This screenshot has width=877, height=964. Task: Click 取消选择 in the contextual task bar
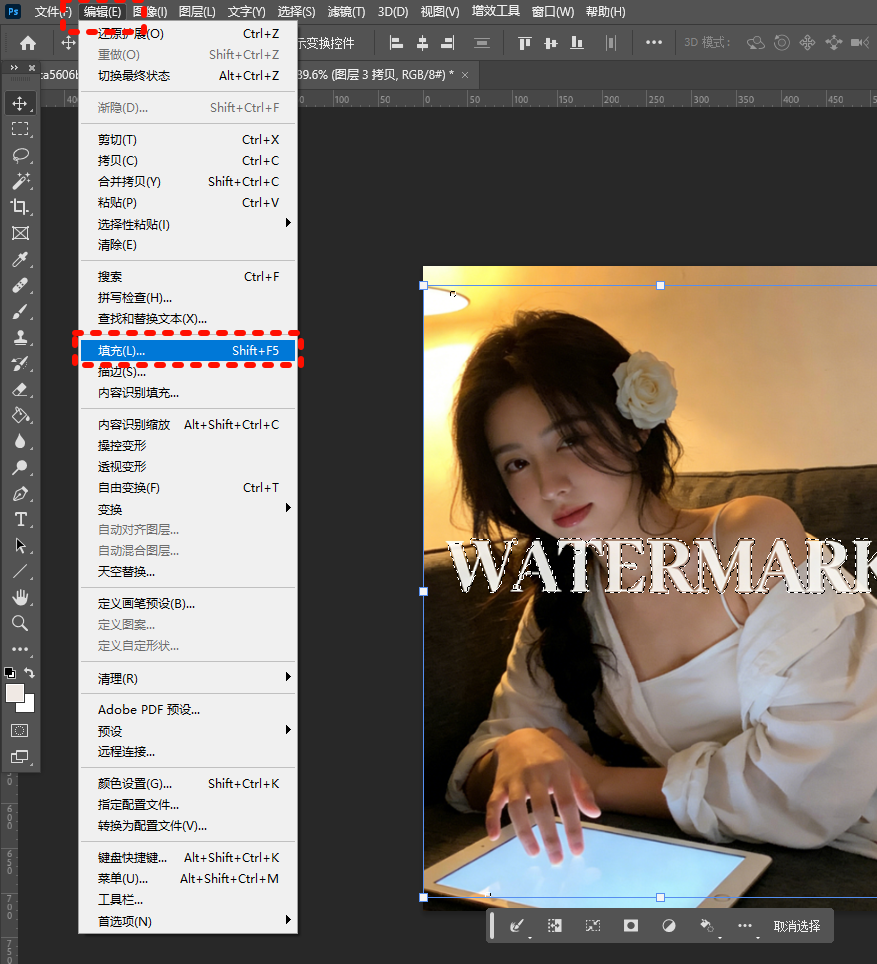point(796,926)
